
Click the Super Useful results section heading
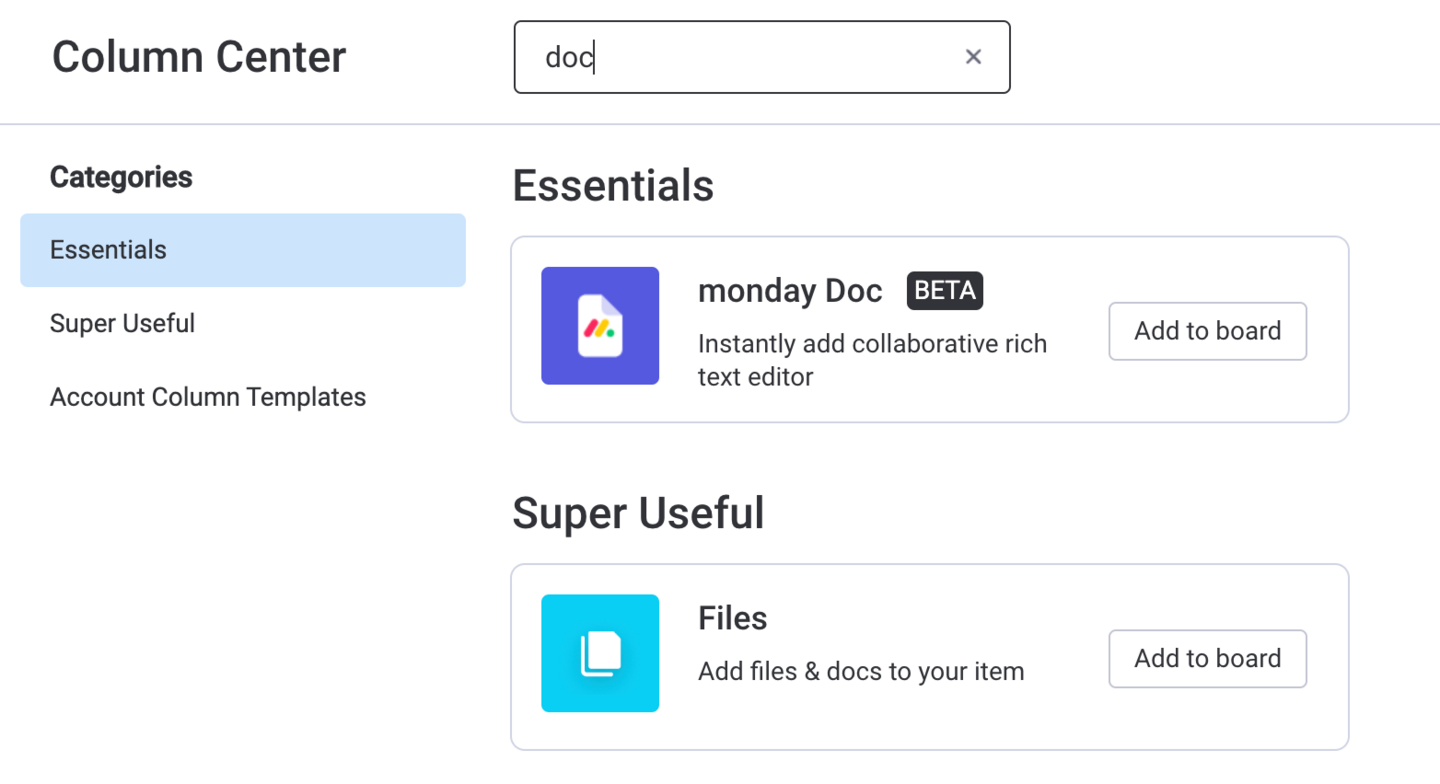click(638, 513)
